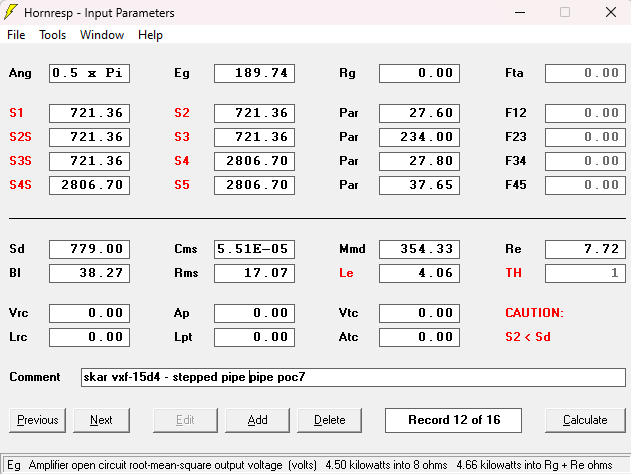Click the Re field showing 7.72
The width and height of the screenshot is (631, 474).
(586, 249)
